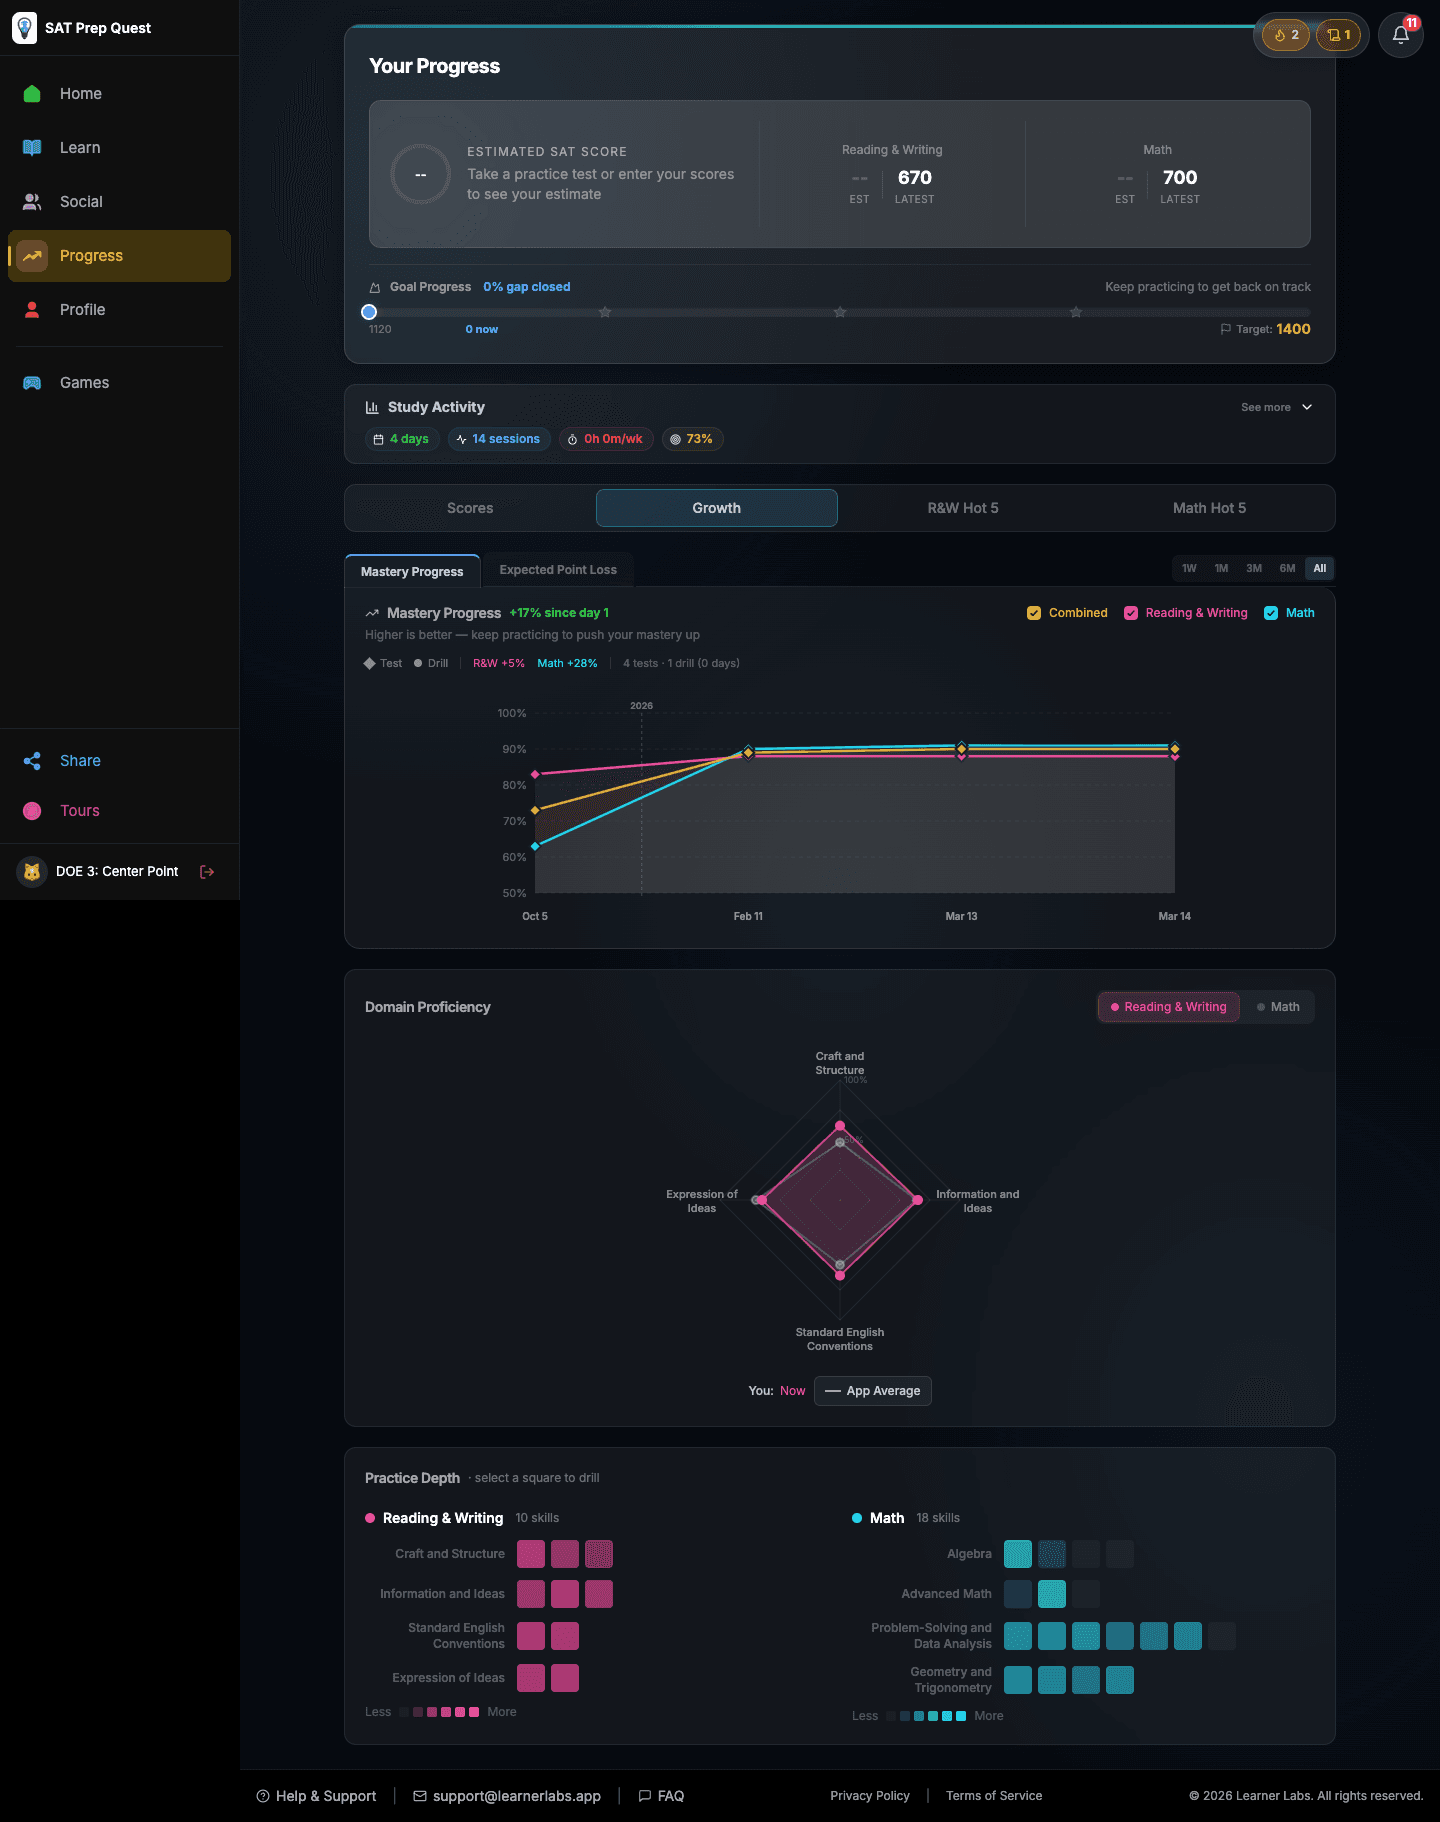Open Tours from the pink icon

pos(32,811)
